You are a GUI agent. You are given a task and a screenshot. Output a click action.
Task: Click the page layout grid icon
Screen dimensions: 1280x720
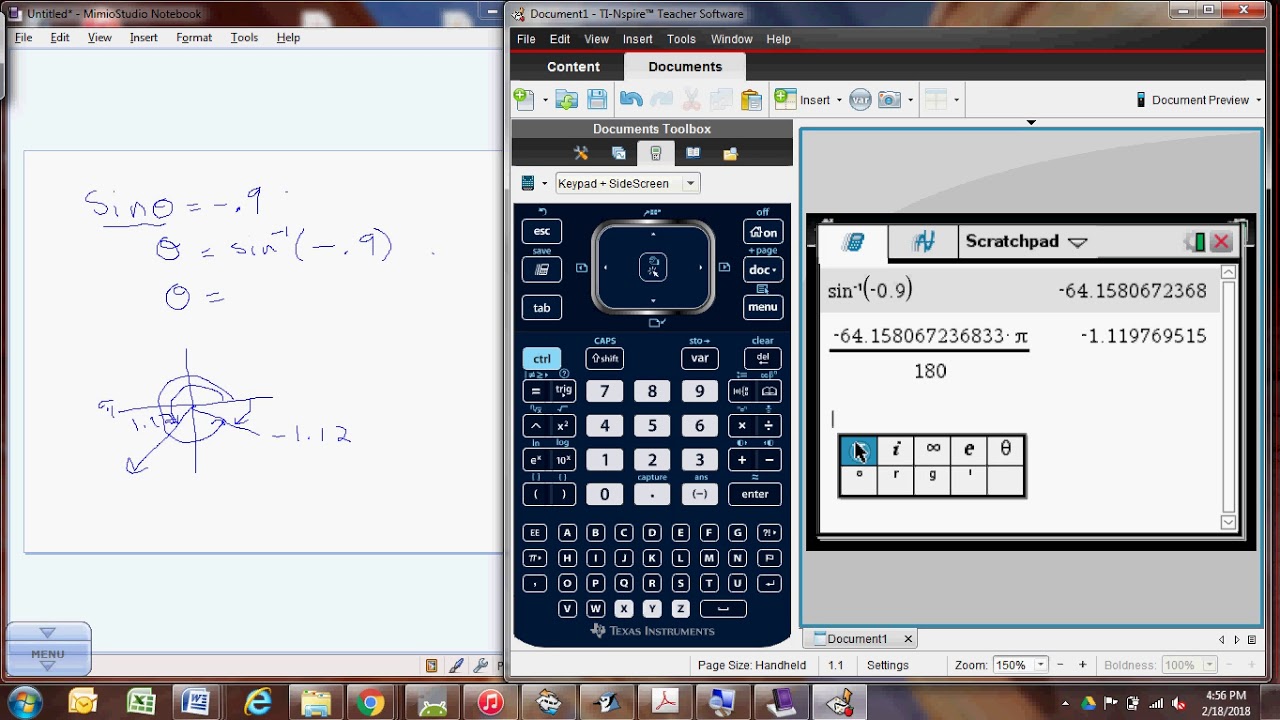[x=936, y=99]
